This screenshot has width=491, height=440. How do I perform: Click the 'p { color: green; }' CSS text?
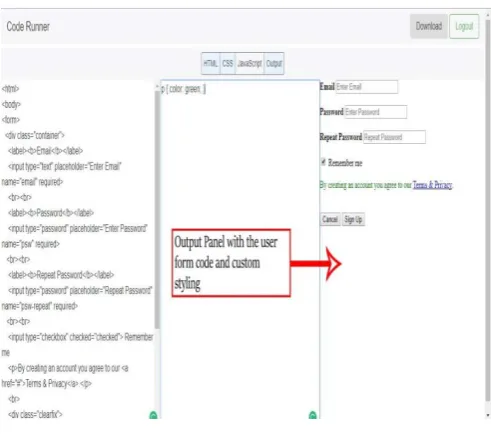tap(183, 89)
